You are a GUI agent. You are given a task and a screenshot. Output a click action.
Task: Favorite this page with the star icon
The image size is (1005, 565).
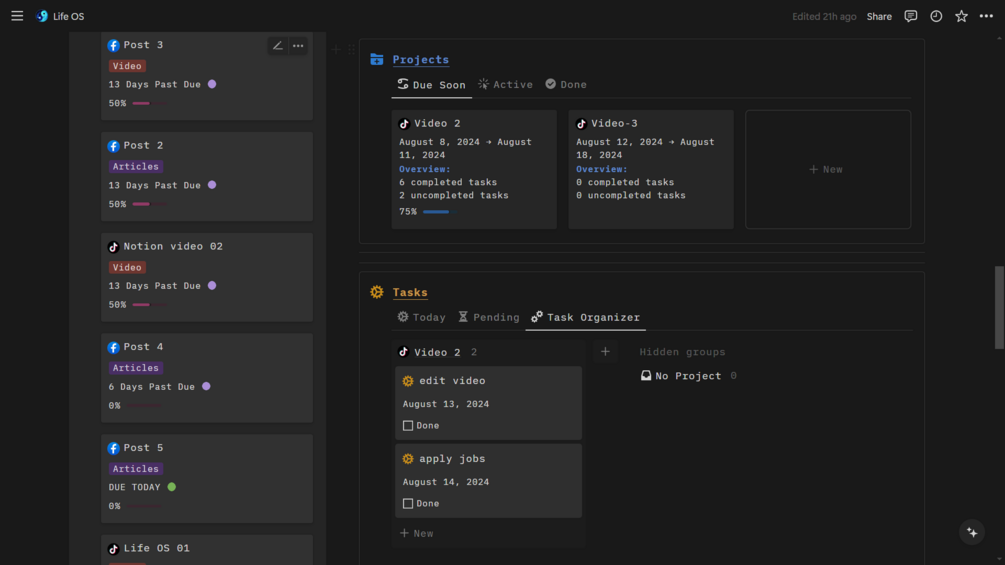point(961,16)
